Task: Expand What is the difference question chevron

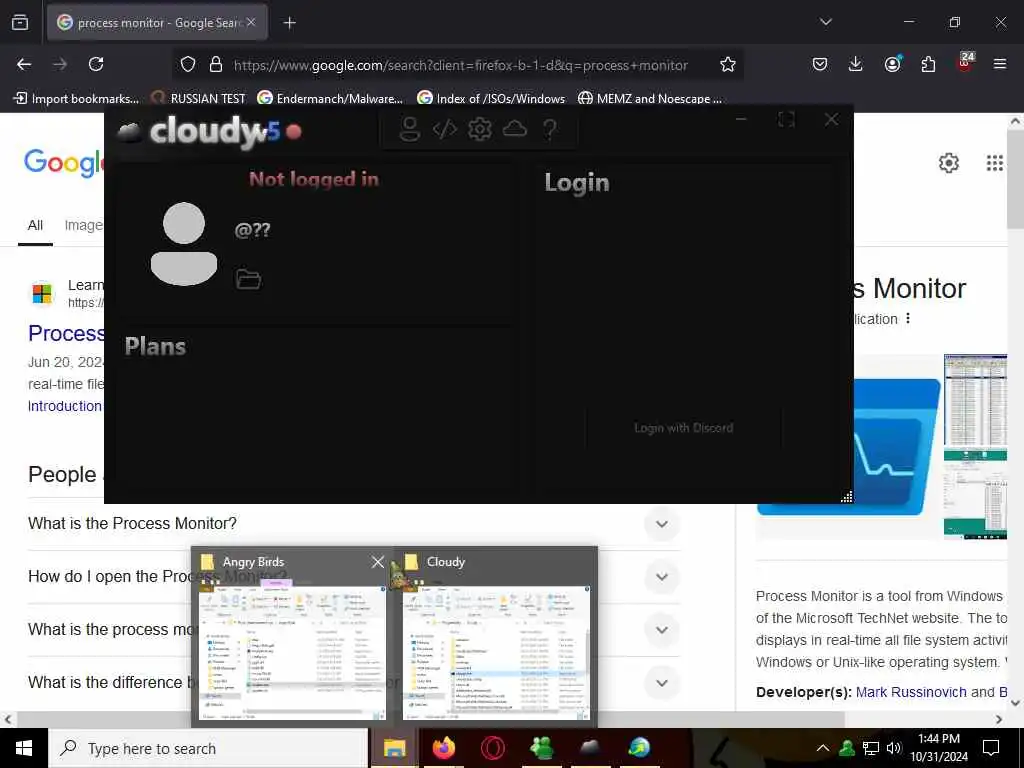Action: pos(662,682)
